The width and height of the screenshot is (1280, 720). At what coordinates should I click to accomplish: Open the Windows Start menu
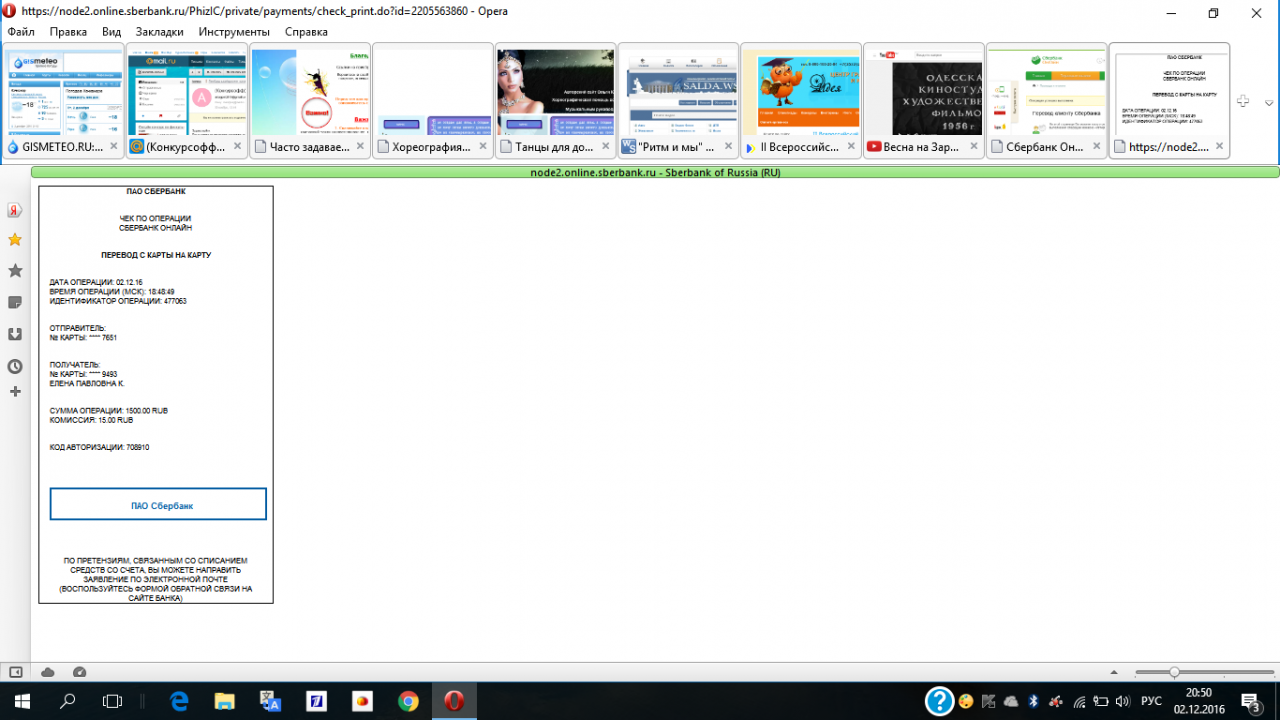coord(22,701)
